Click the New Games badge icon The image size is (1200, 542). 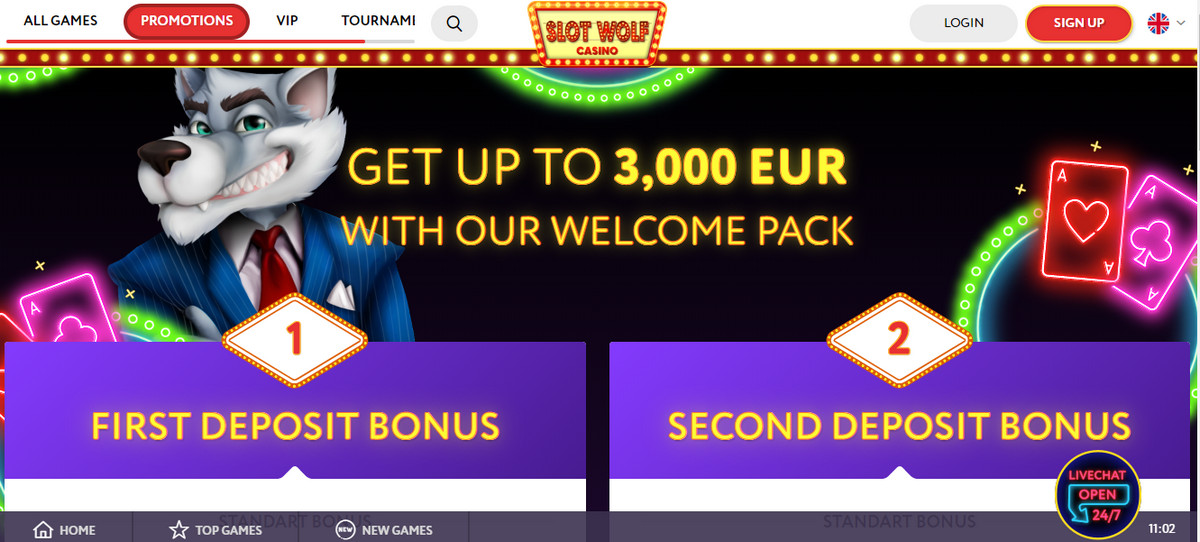coord(345,530)
